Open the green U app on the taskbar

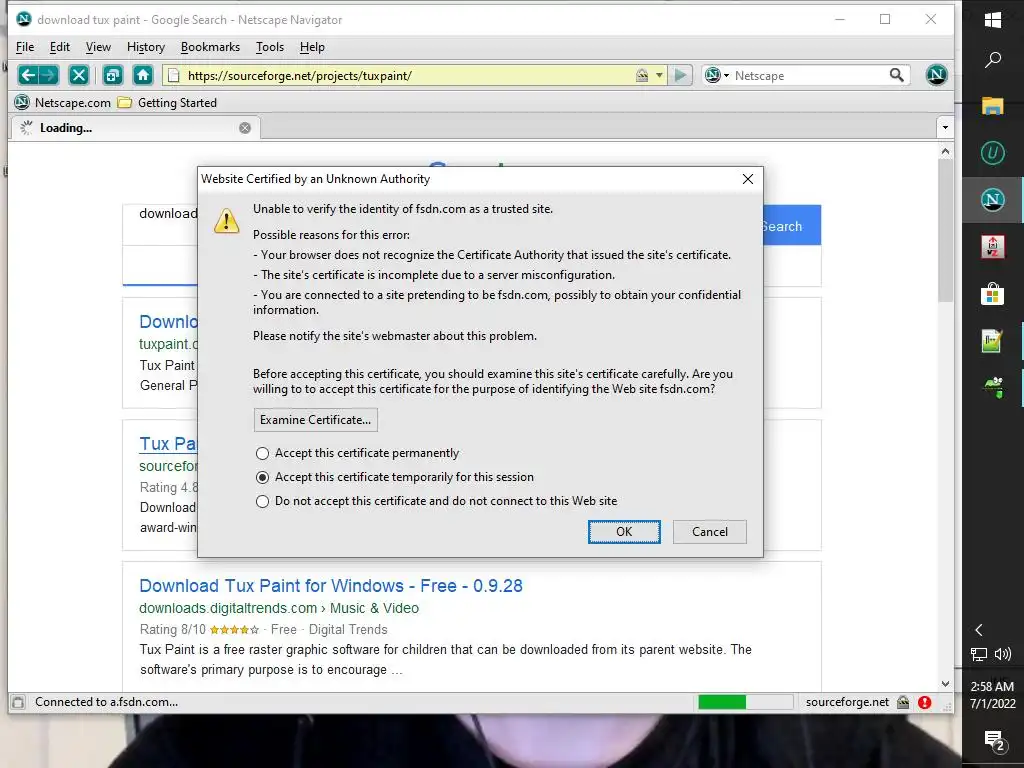pyautogui.click(x=993, y=153)
